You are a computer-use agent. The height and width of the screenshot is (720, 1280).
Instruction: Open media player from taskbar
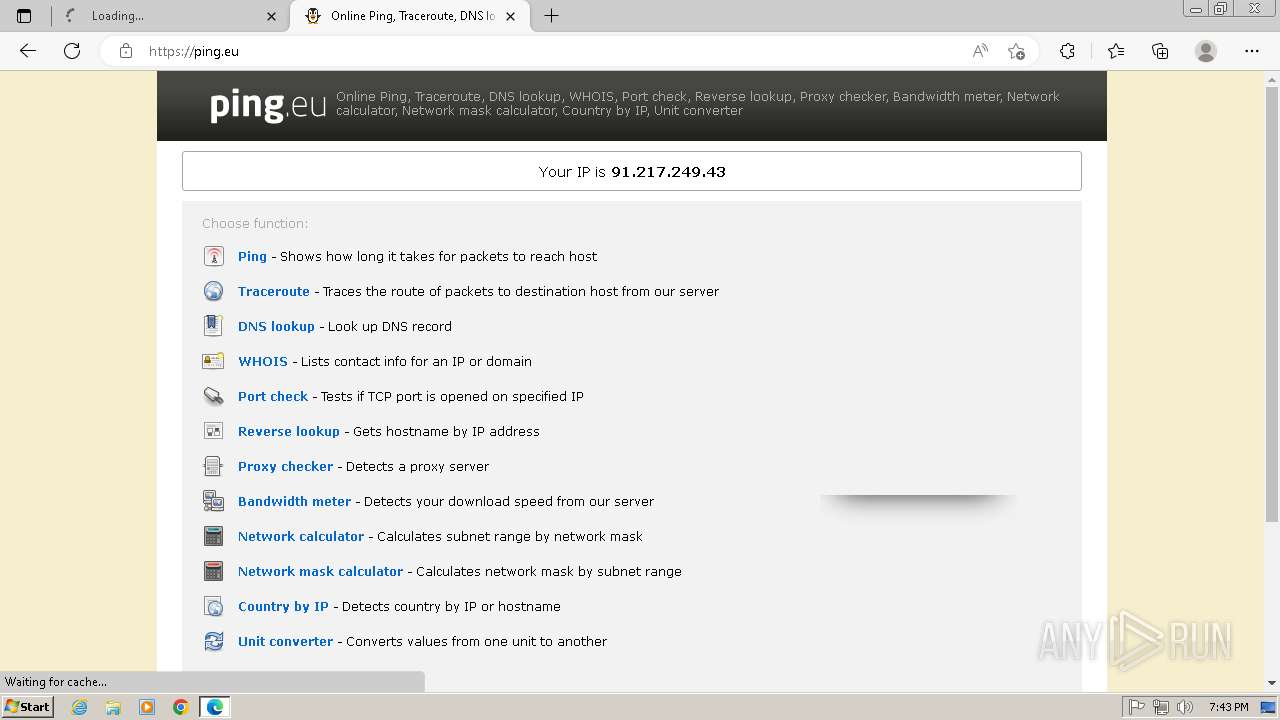click(x=147, y=707)
